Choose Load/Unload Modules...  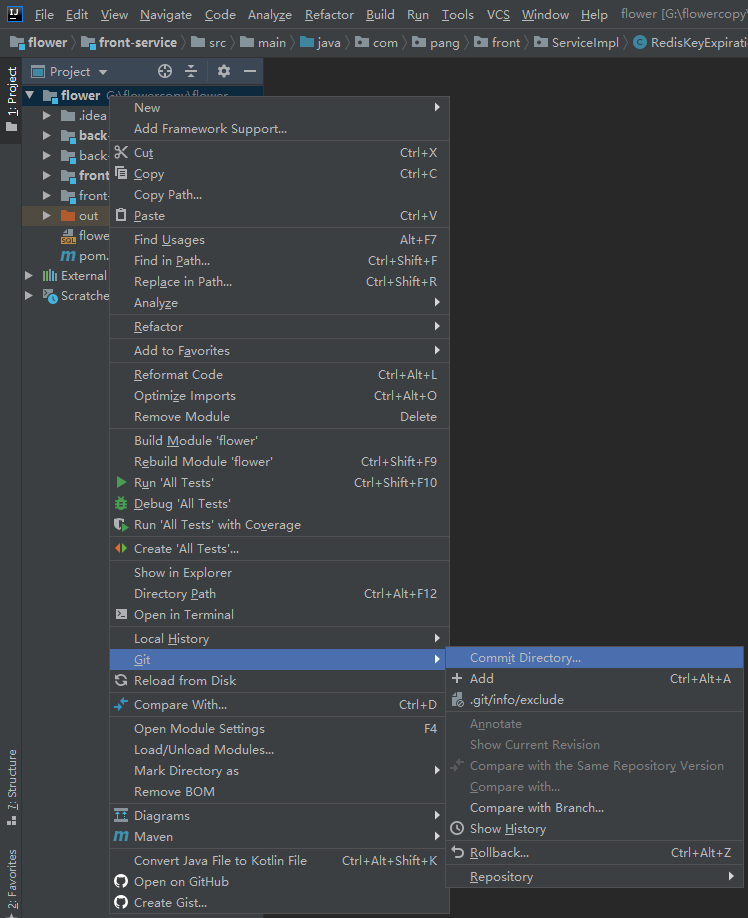(x=279, y=749)
